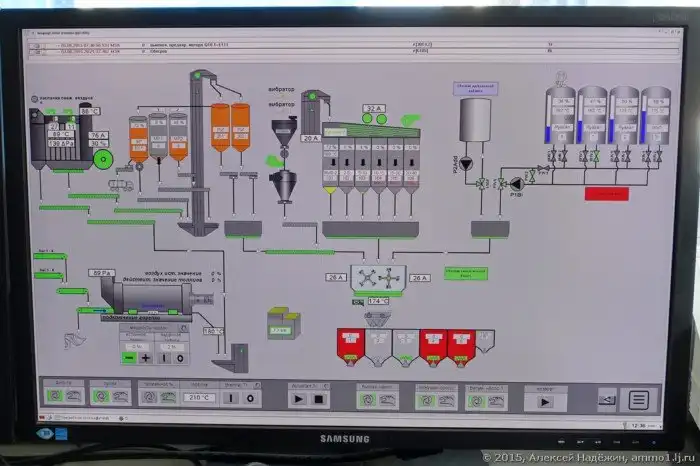This screenshot has width=700, height=466.
Task: Click the 216 °C temperature setpoint field
Action: click(x=198, y=398)
